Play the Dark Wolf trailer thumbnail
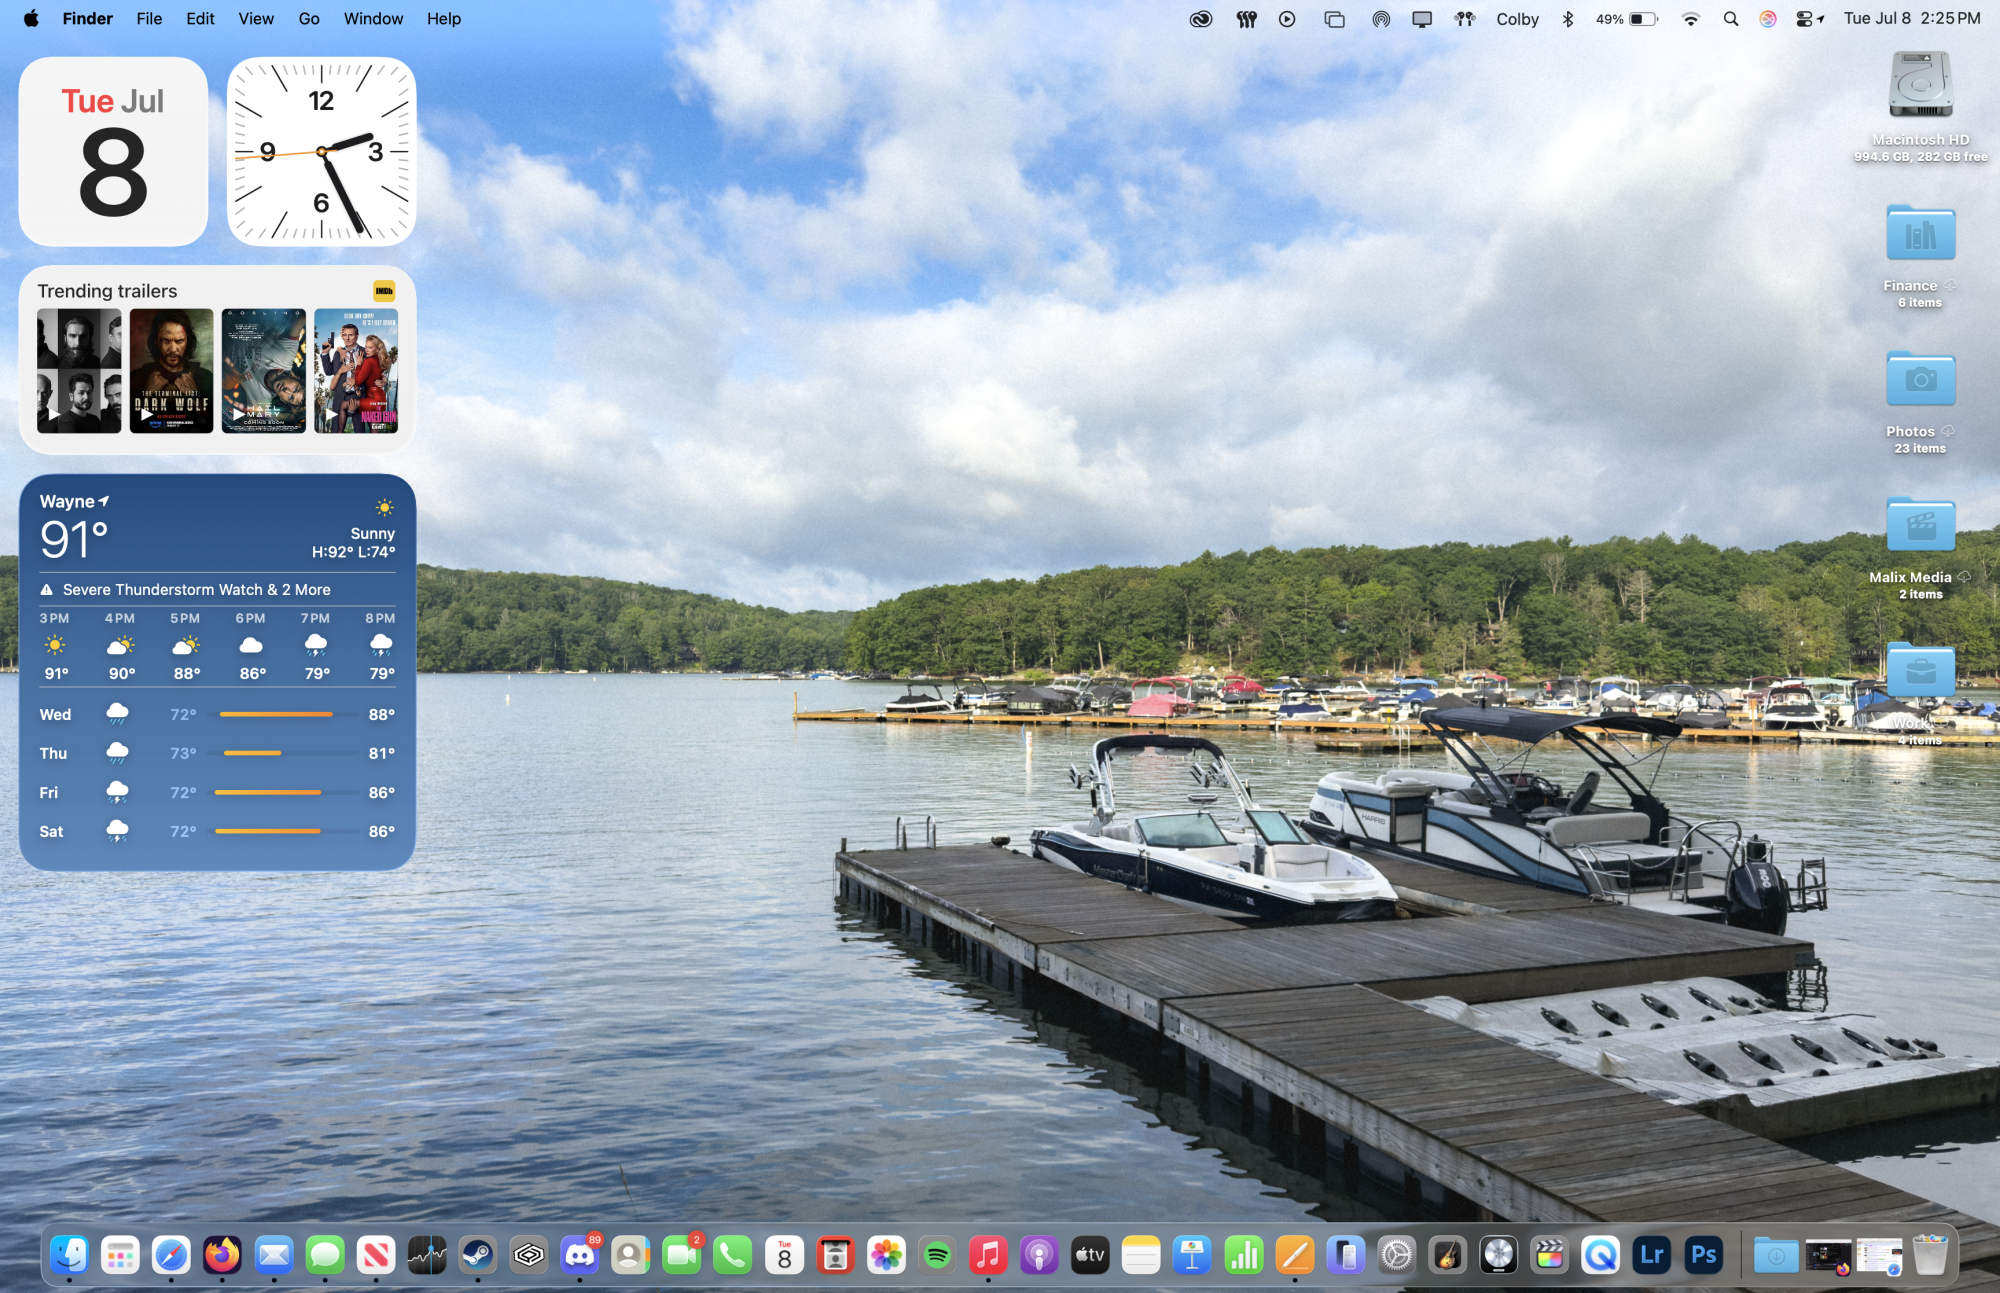Image resolution: width=2000 pixels, height=1293 pixels. [171, 370]
